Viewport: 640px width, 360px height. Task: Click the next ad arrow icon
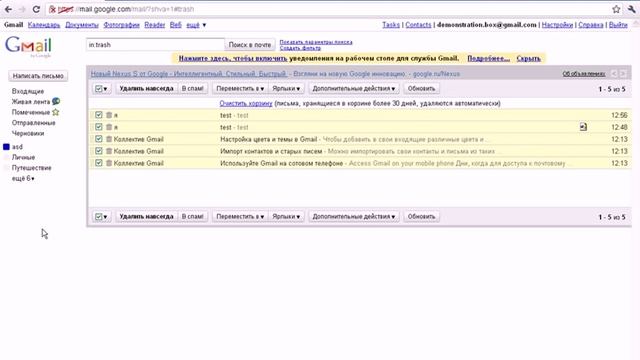pyautogui.click(x=623, y=73)
